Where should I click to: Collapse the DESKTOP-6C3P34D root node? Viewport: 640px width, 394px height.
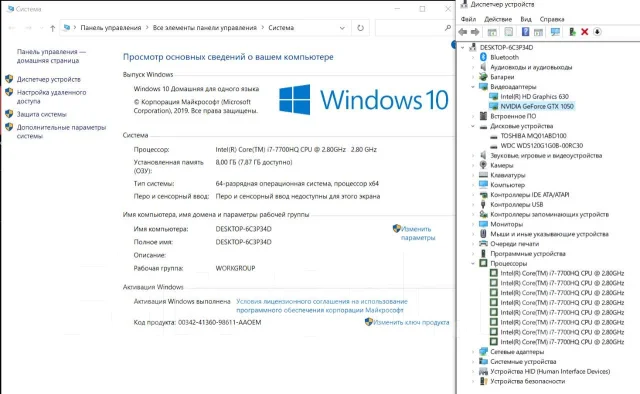pyautogui.click(x=463, y=47)
